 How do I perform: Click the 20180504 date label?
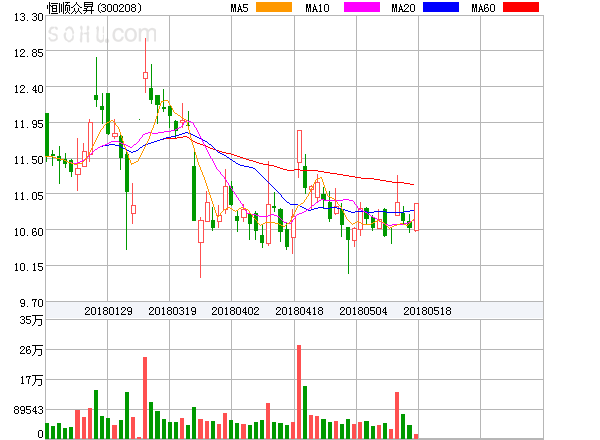(363, 311)
